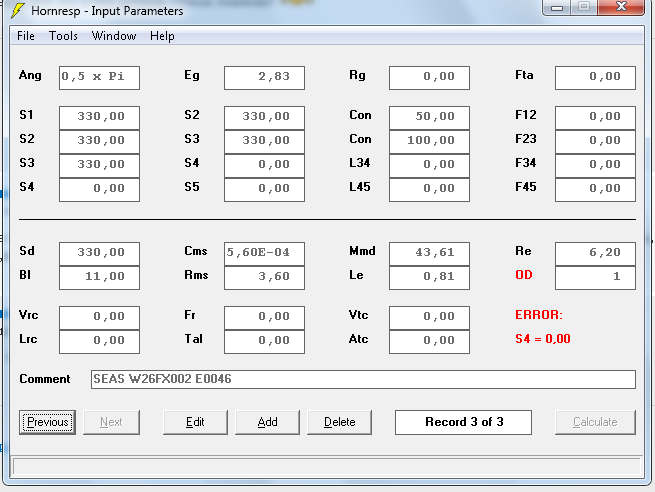Click the red OD label
The width and height of the screenshot is (655, 492).
tap(524, 275)
